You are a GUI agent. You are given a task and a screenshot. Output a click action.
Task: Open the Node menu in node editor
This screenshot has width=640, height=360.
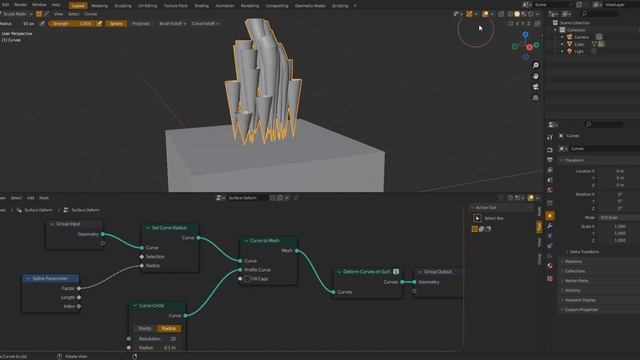click(44, 198)
